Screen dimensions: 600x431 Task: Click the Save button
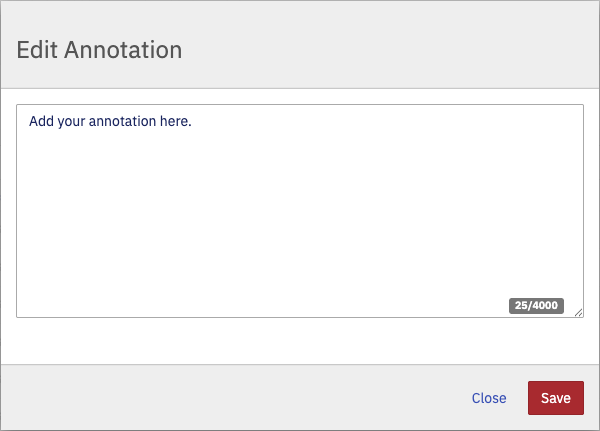(x=555, y=398)
